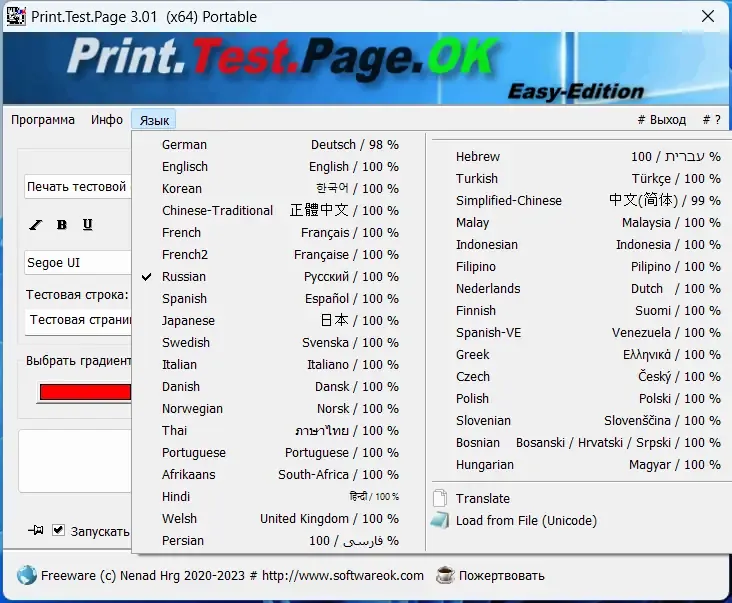Click the red gradient color swatch
Image resolution: width=732 pixels, height=603 pixels.
tap(85, 392)
